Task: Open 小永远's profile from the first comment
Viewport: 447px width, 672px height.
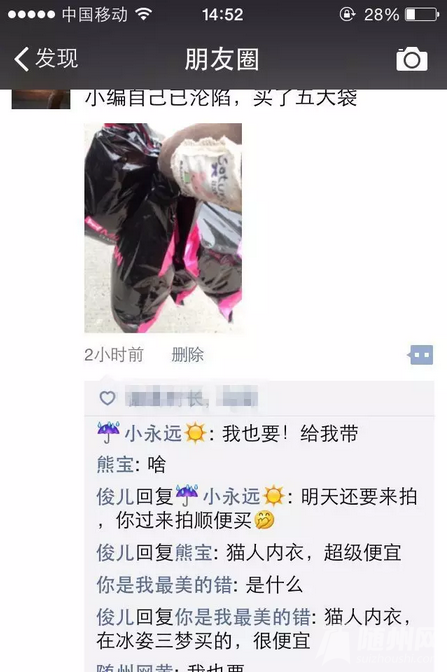Action: click(x=152, y=433)
